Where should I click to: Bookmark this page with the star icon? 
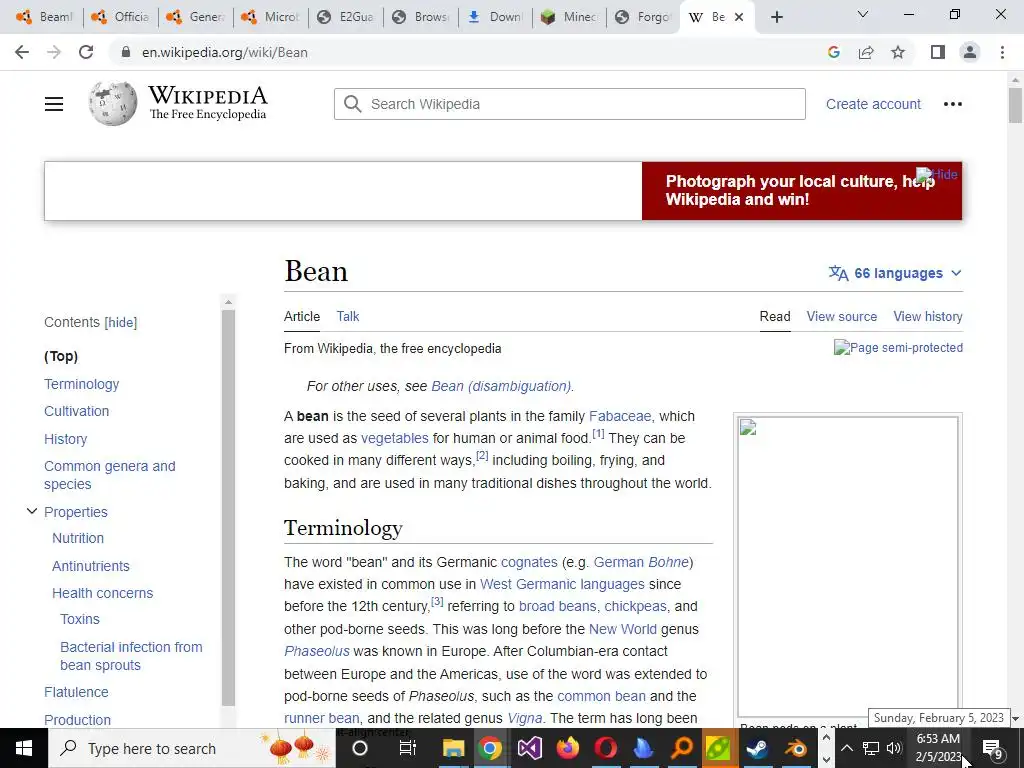pyautogui.click(x=898, y=52)
